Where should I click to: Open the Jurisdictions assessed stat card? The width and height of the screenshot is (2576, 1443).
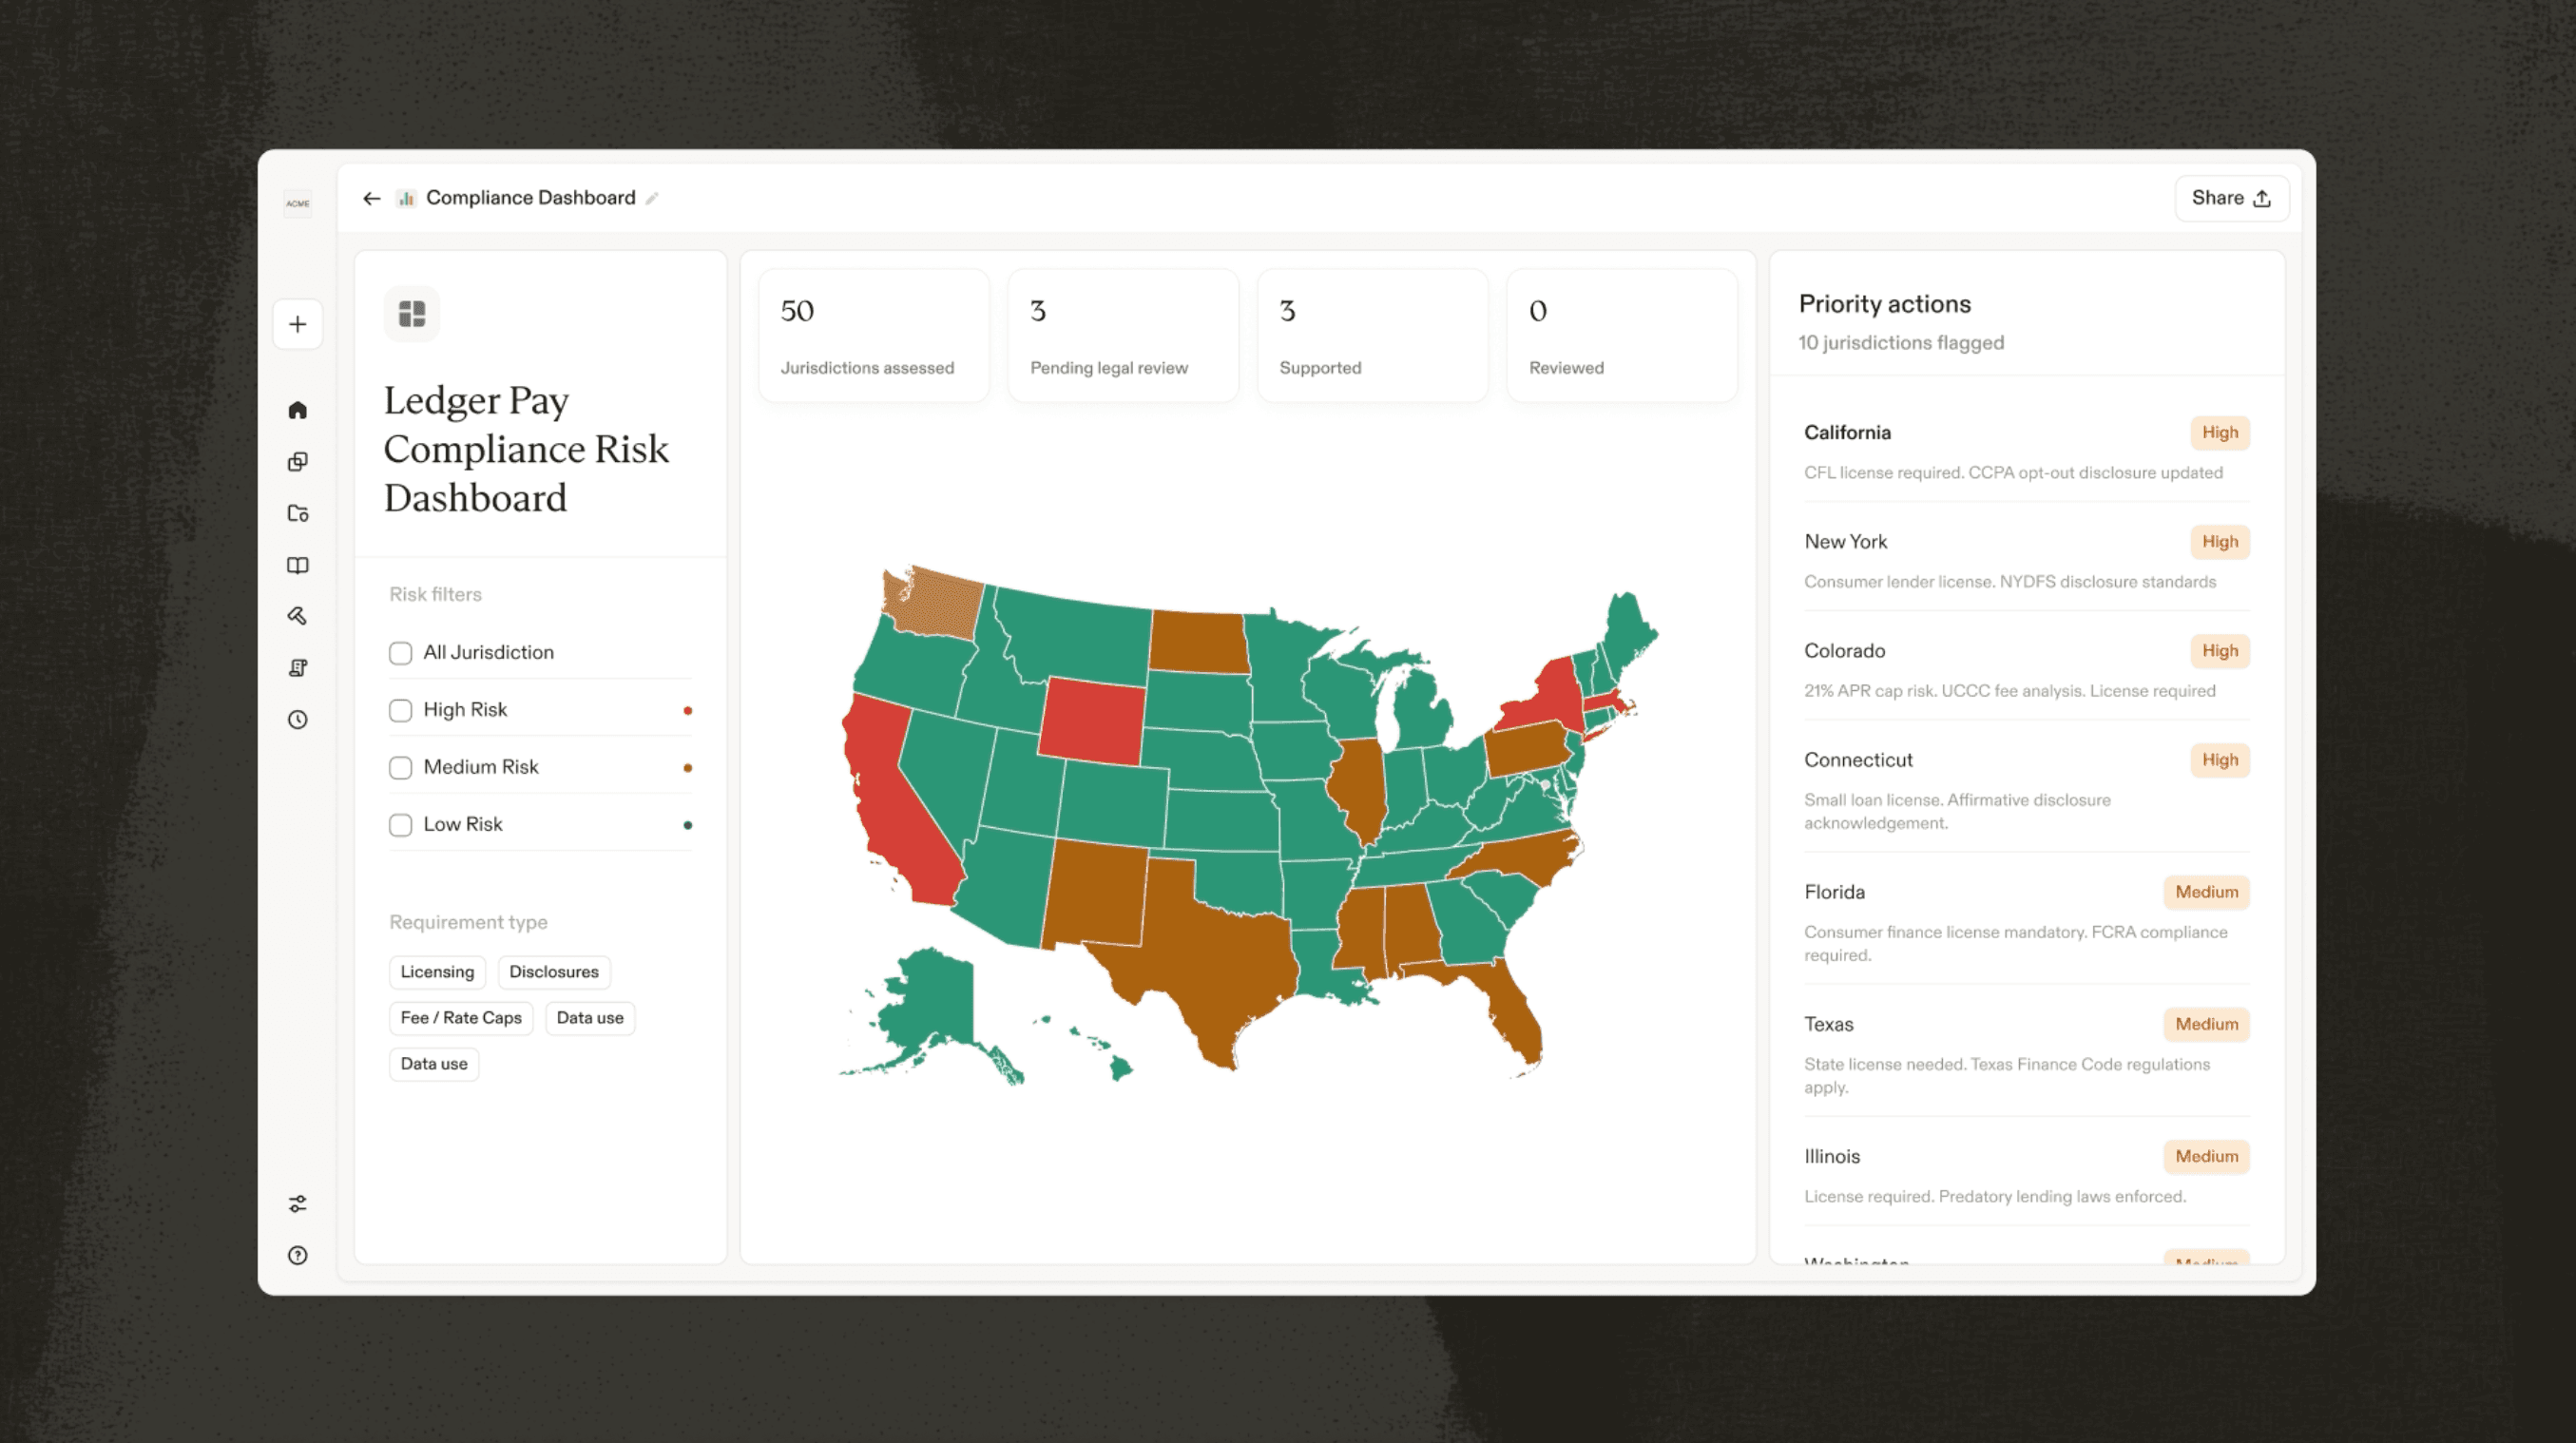(x=873, y=336)
